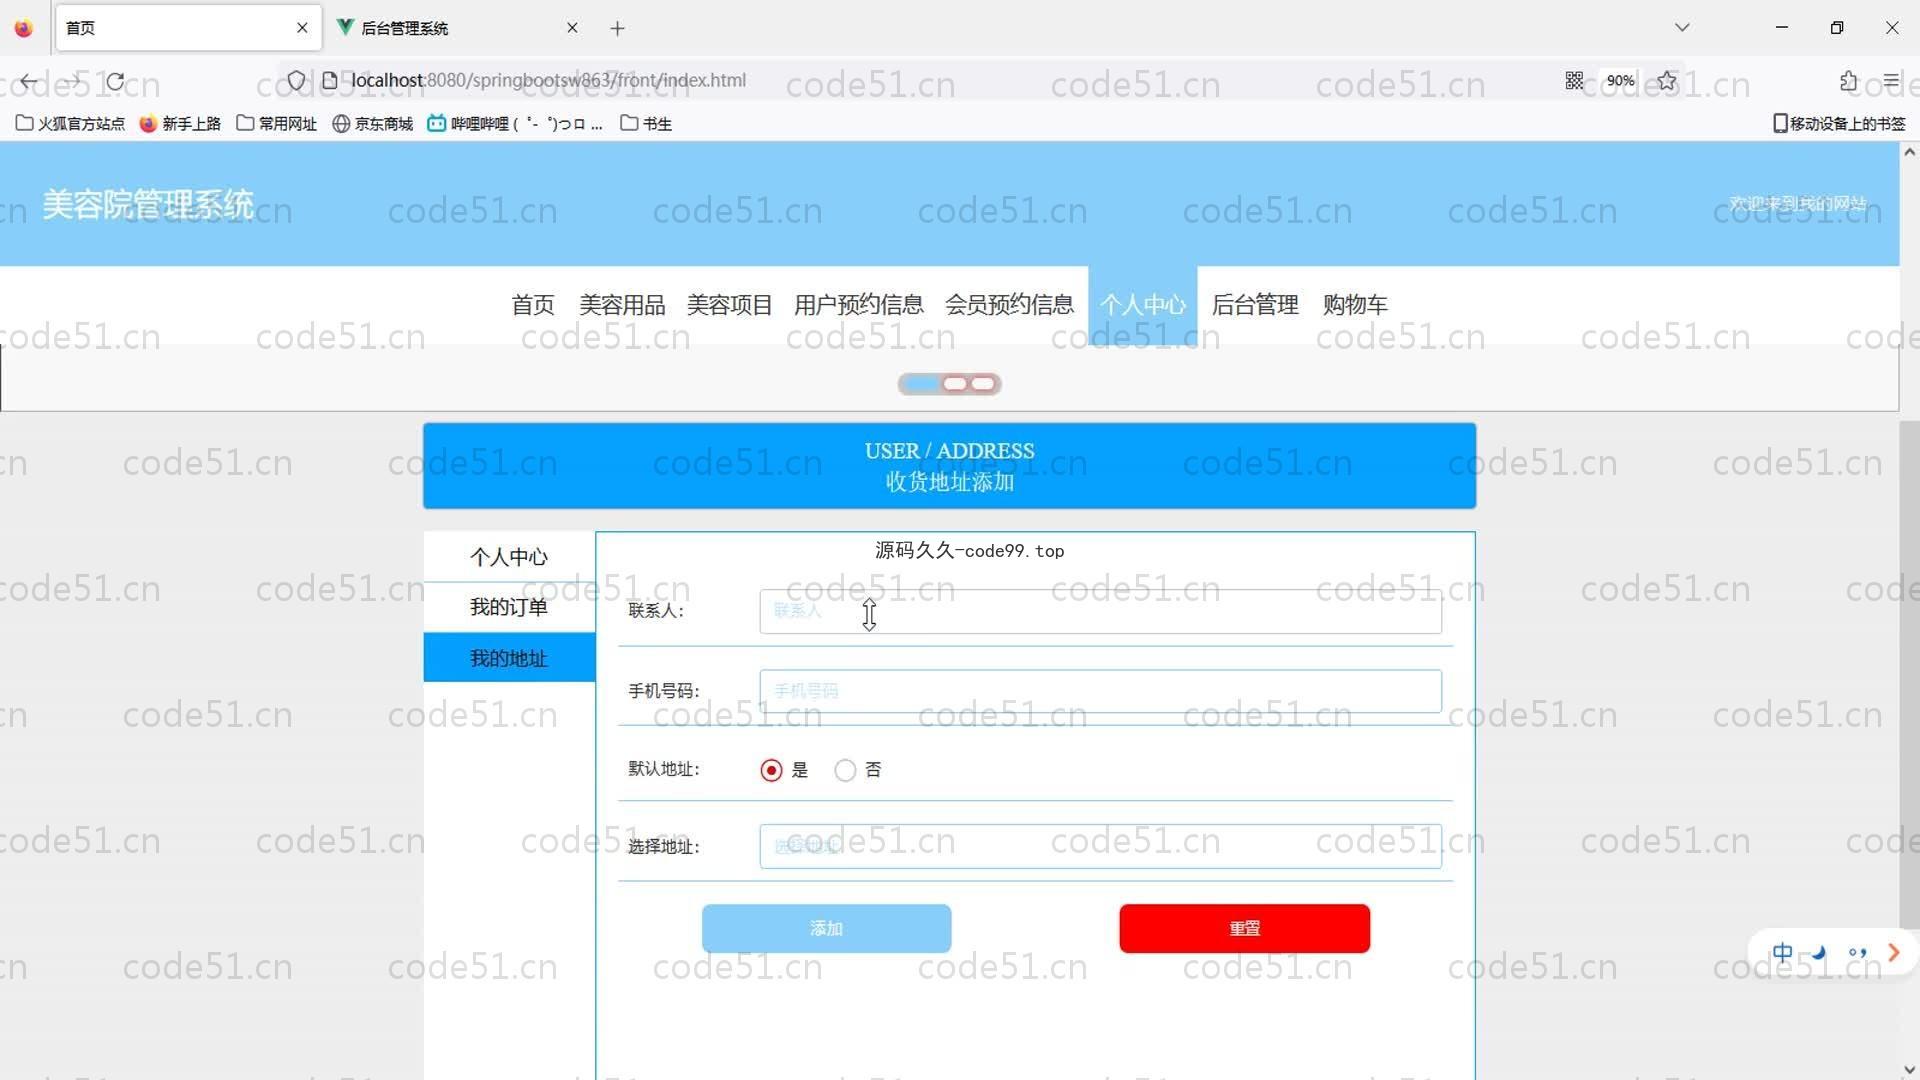
Task: Open 我的订单 in the sidebar
Action: tap(509, 607)
